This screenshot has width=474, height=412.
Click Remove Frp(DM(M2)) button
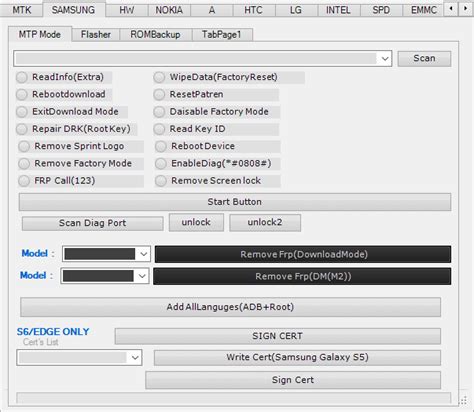click(x=302, y=276)
